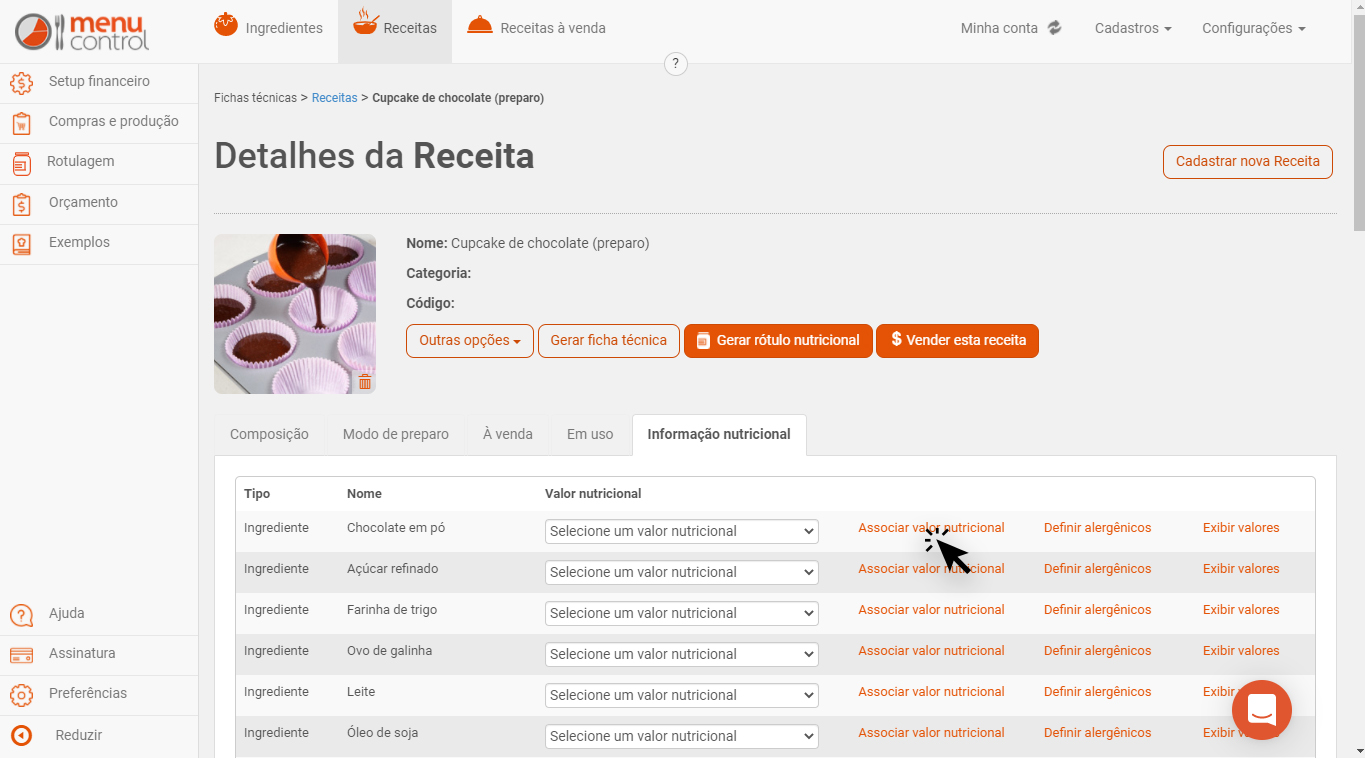
Task: Open nutritional value dropdown for Chocolate em pó
Action: coord(682,531)
